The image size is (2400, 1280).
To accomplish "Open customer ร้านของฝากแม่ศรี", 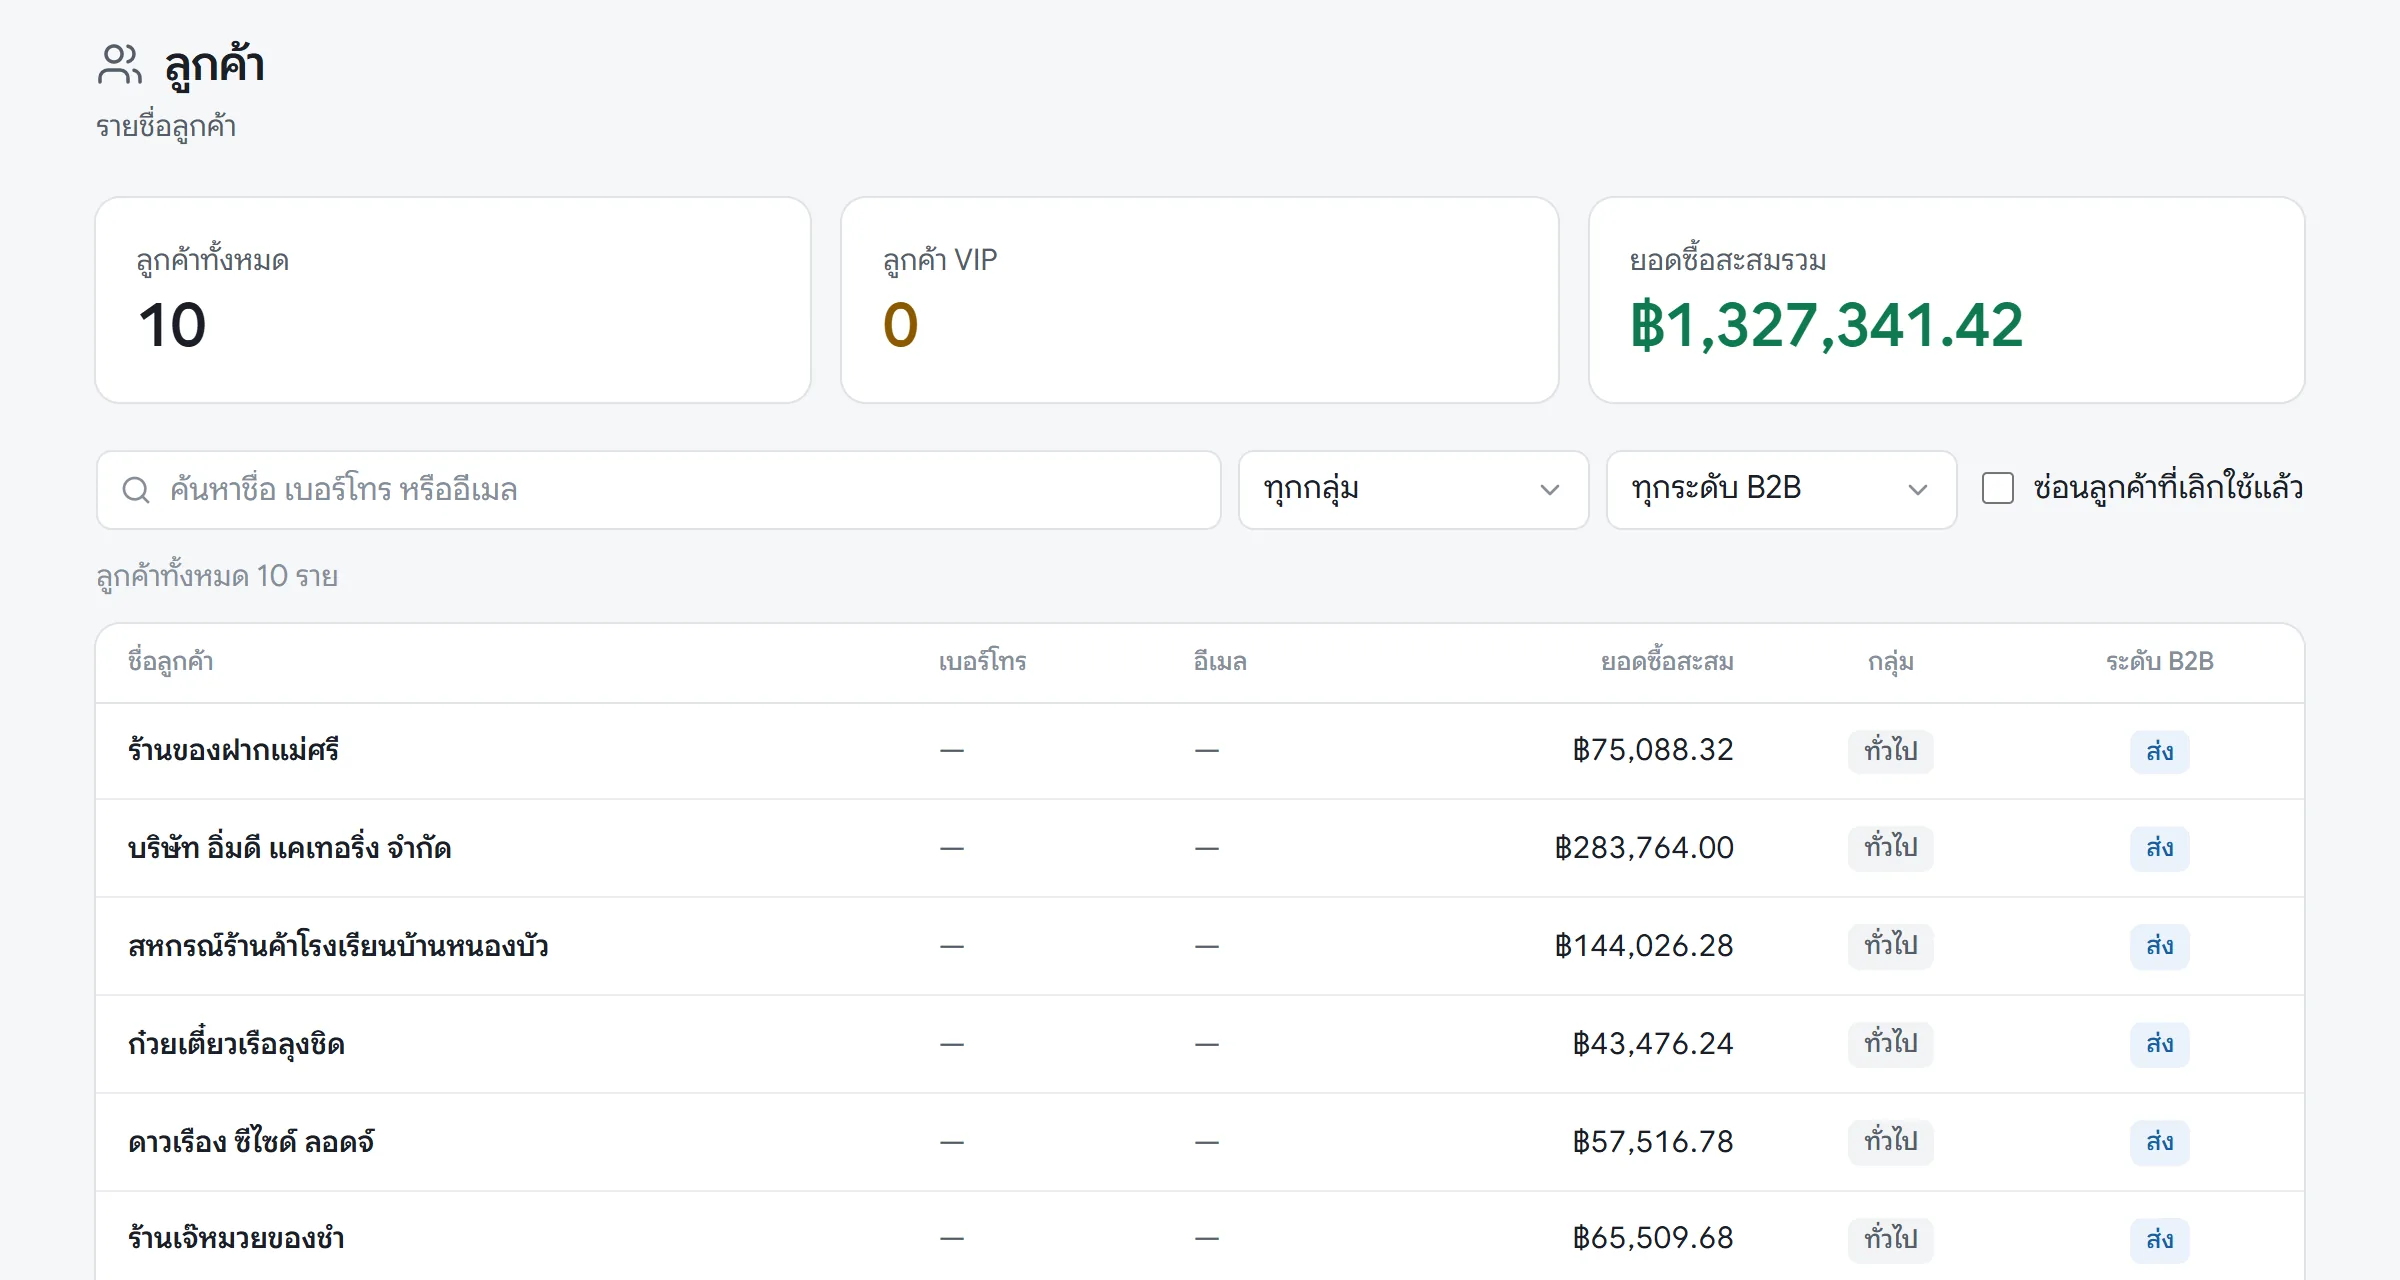I will coord(233,750).
